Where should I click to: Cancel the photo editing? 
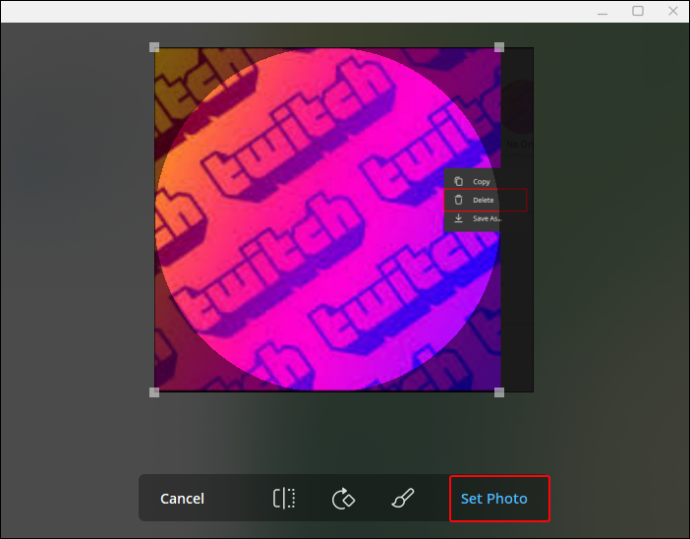click(182, 499)
